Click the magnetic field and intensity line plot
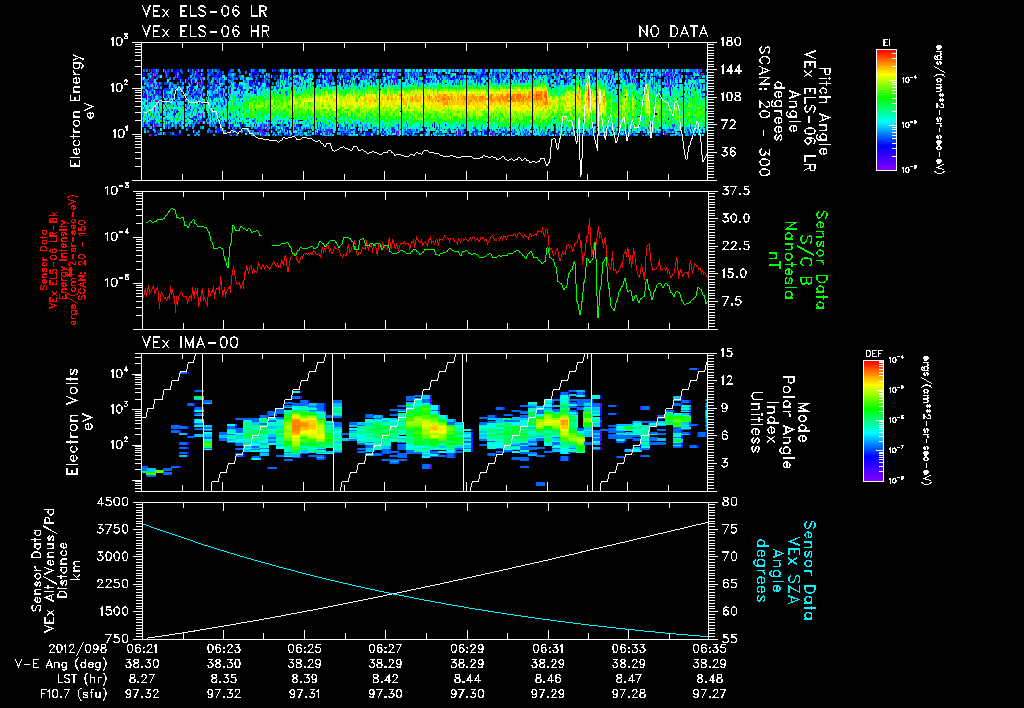Viewport: 1024px width, 708px height. click(x=424, y=259)
